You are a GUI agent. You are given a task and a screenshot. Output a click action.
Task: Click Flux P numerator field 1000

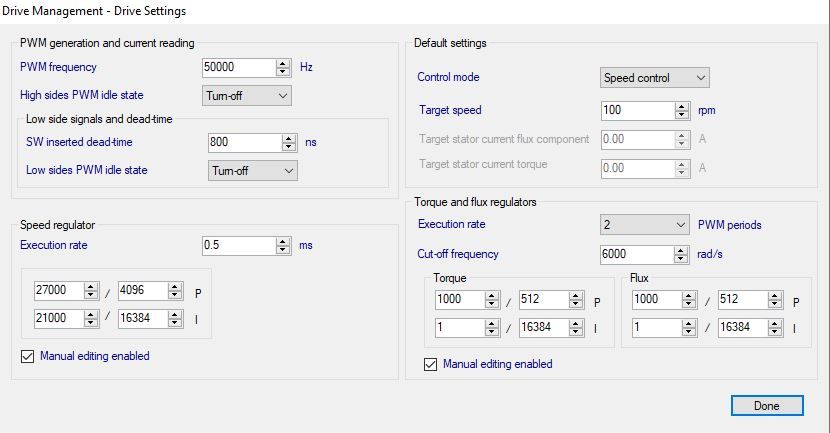[657, 300]
